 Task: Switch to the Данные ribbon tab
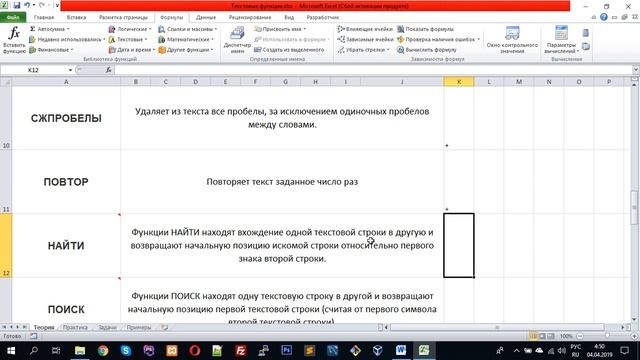coord(206,18)
